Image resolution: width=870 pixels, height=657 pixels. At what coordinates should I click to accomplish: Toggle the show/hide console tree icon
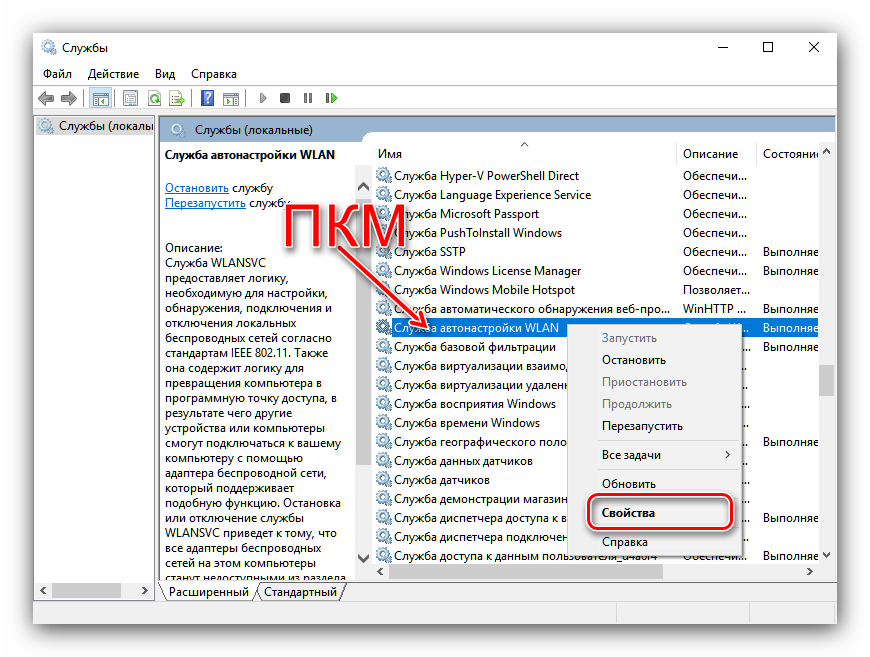pos(100,98)
